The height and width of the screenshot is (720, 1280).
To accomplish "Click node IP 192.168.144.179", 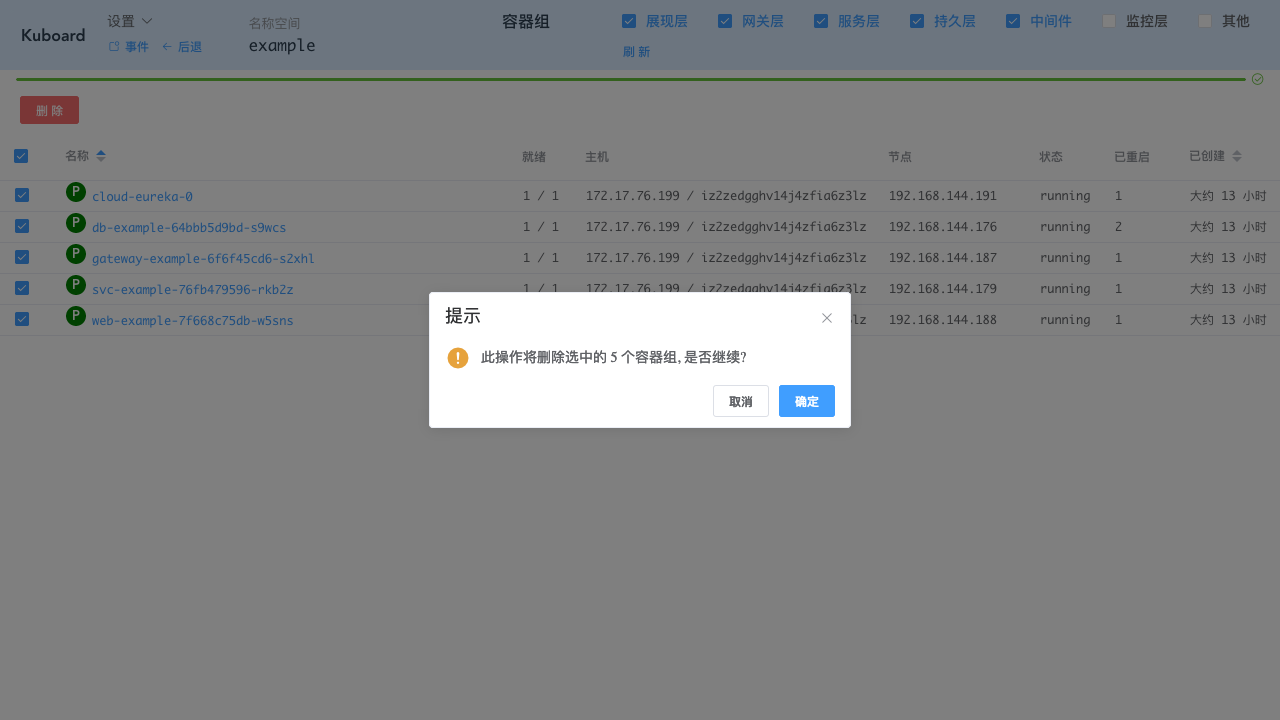I will pos(943,289).
